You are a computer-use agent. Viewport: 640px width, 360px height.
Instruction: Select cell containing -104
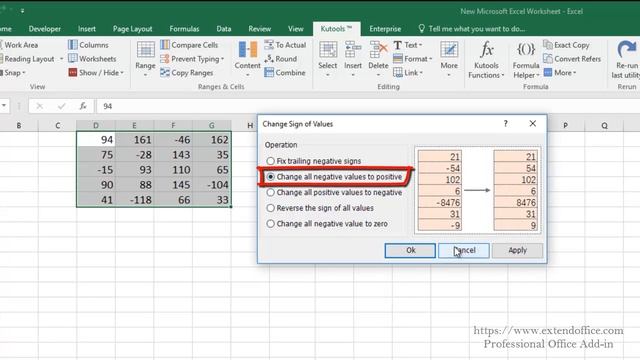[x=211, y=184]
